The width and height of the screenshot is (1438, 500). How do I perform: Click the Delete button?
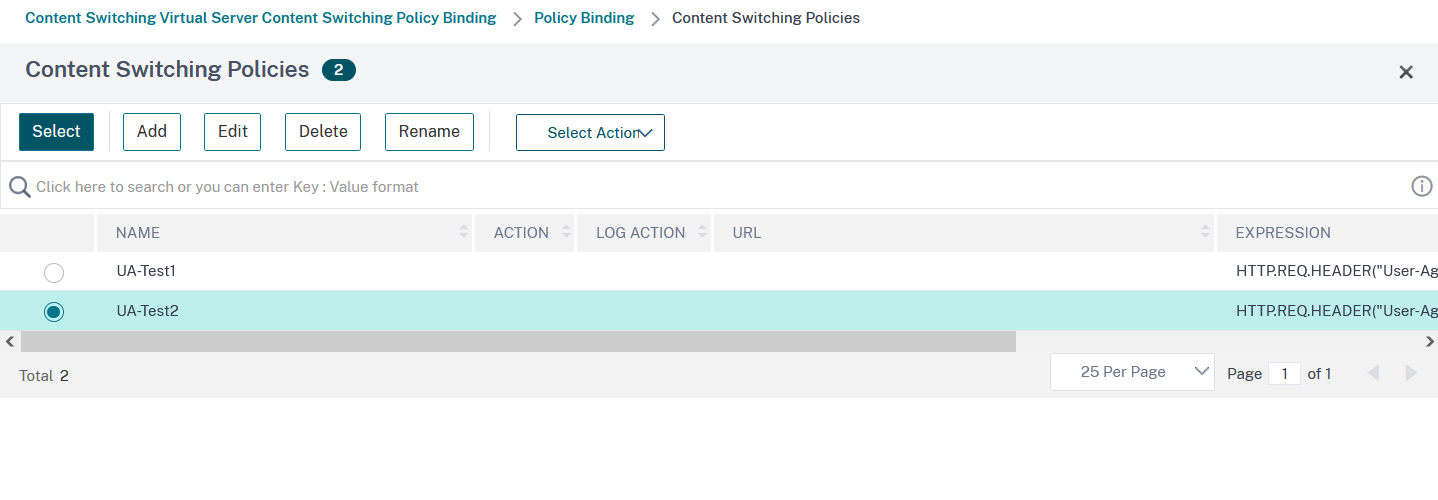pos(323,132)
